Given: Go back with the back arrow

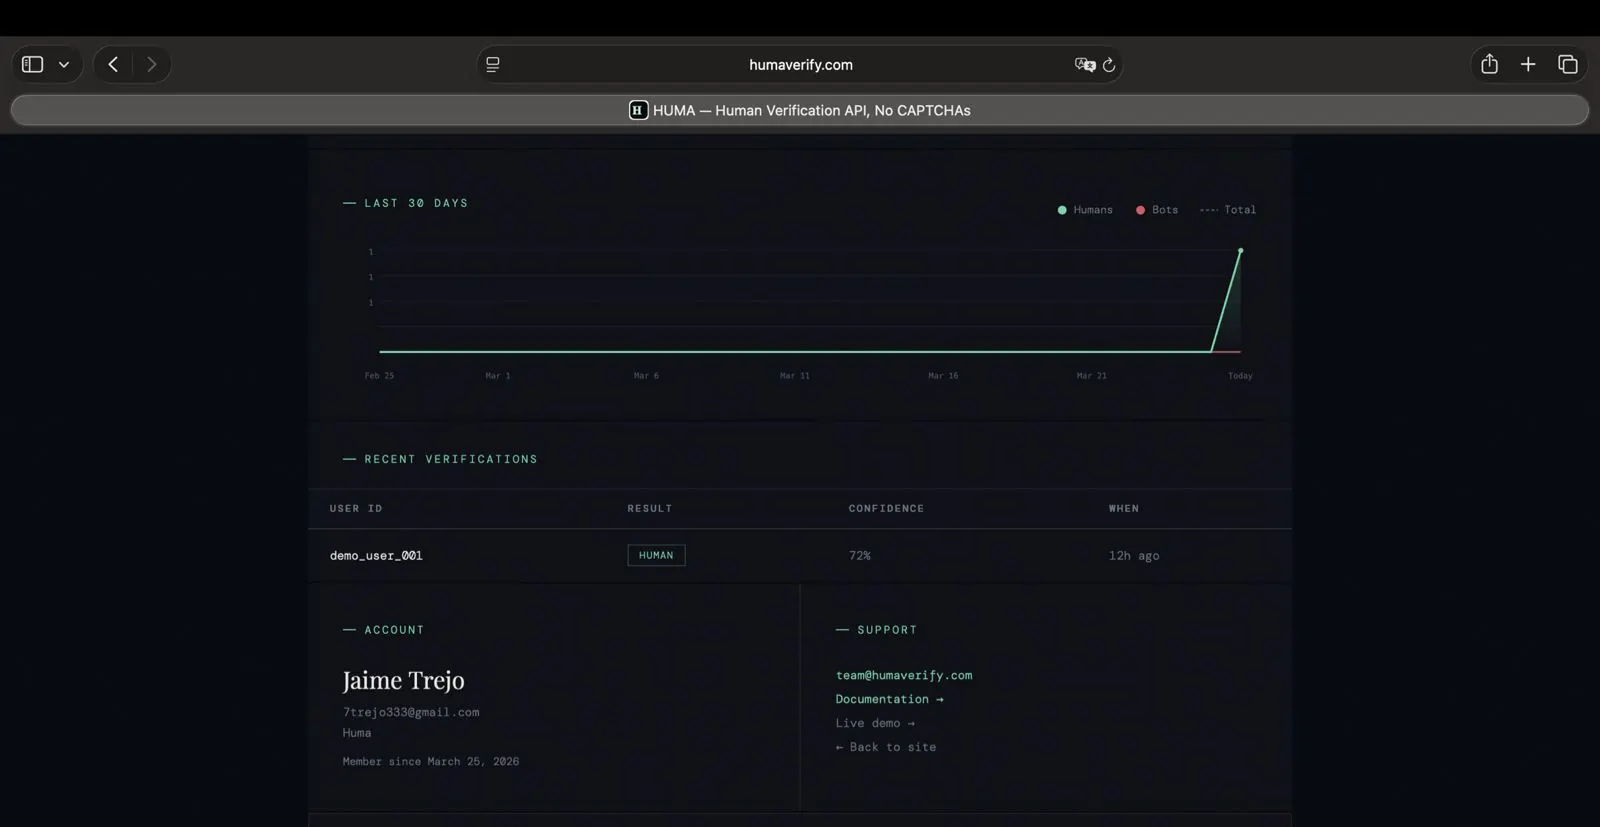Looking at the screenshot, I should click(x=113, y=64).
